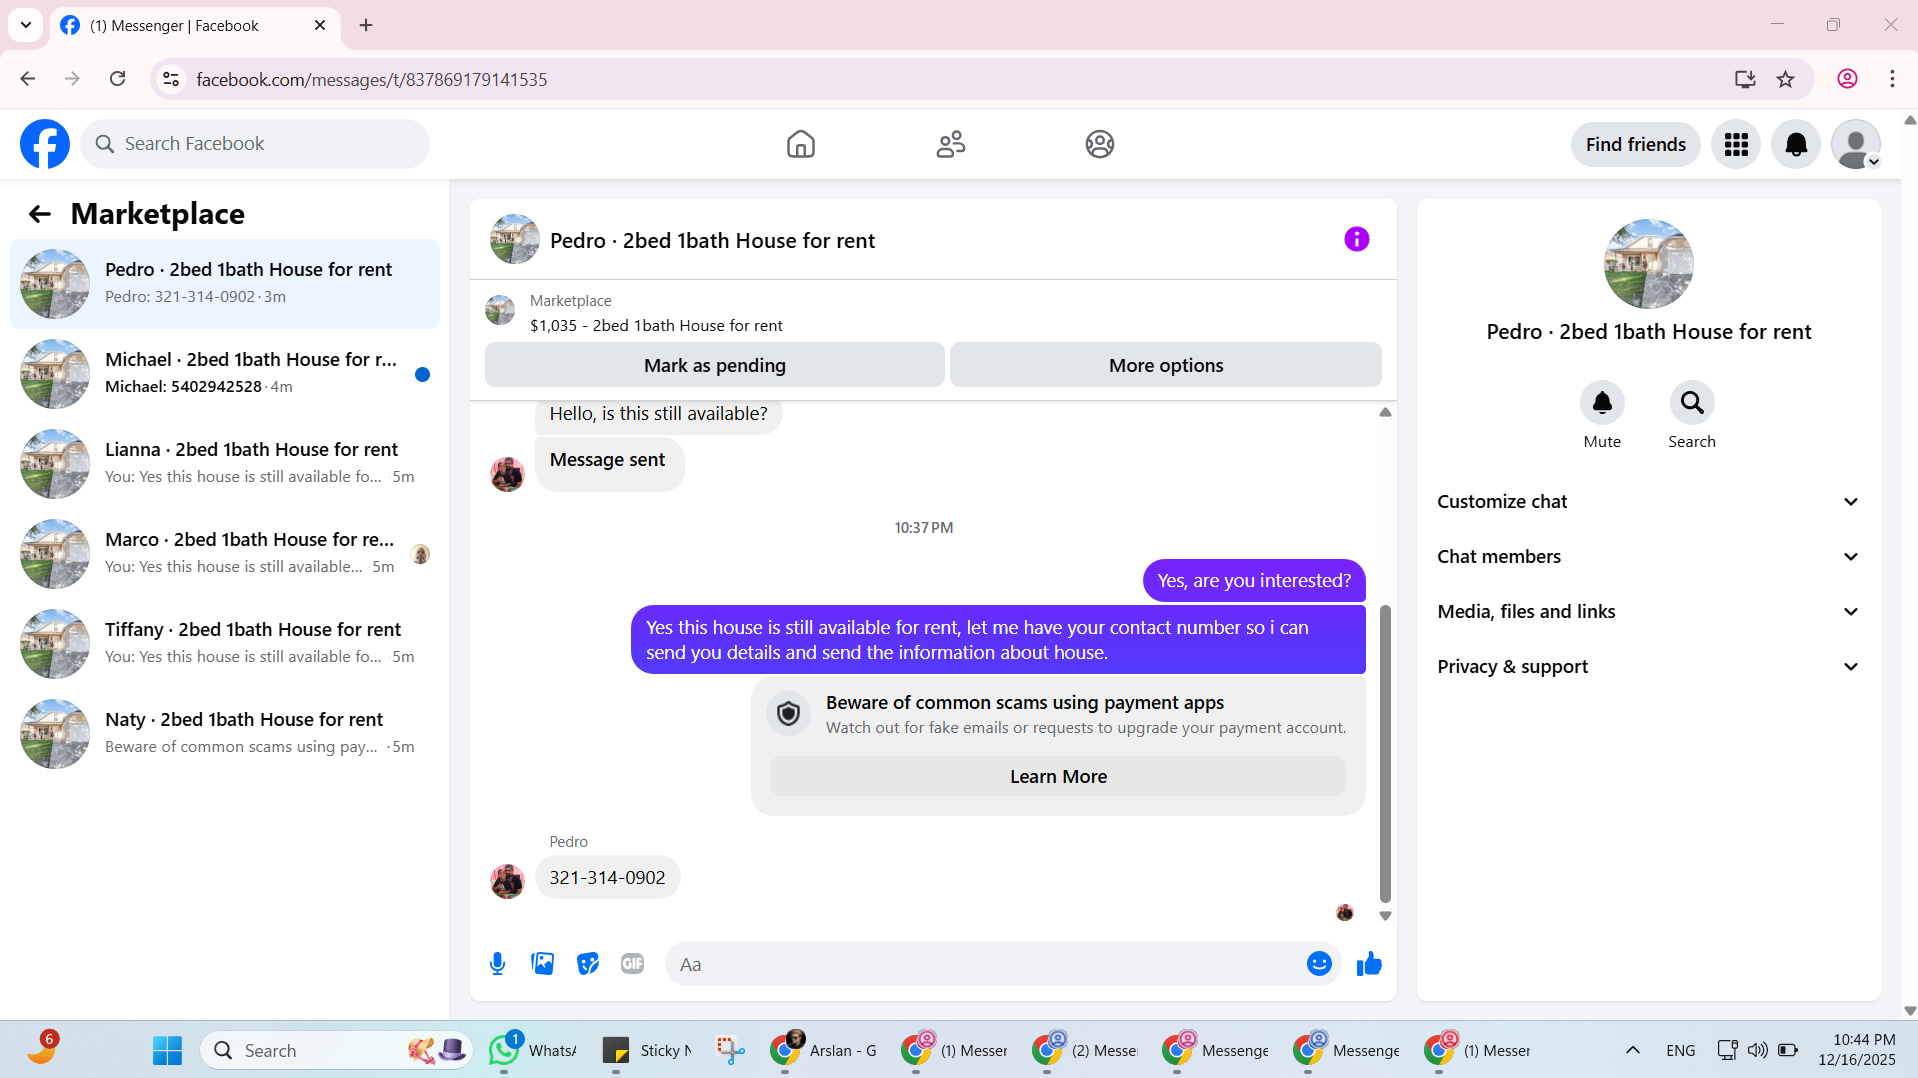Open the Facebook logo home link

45,144
